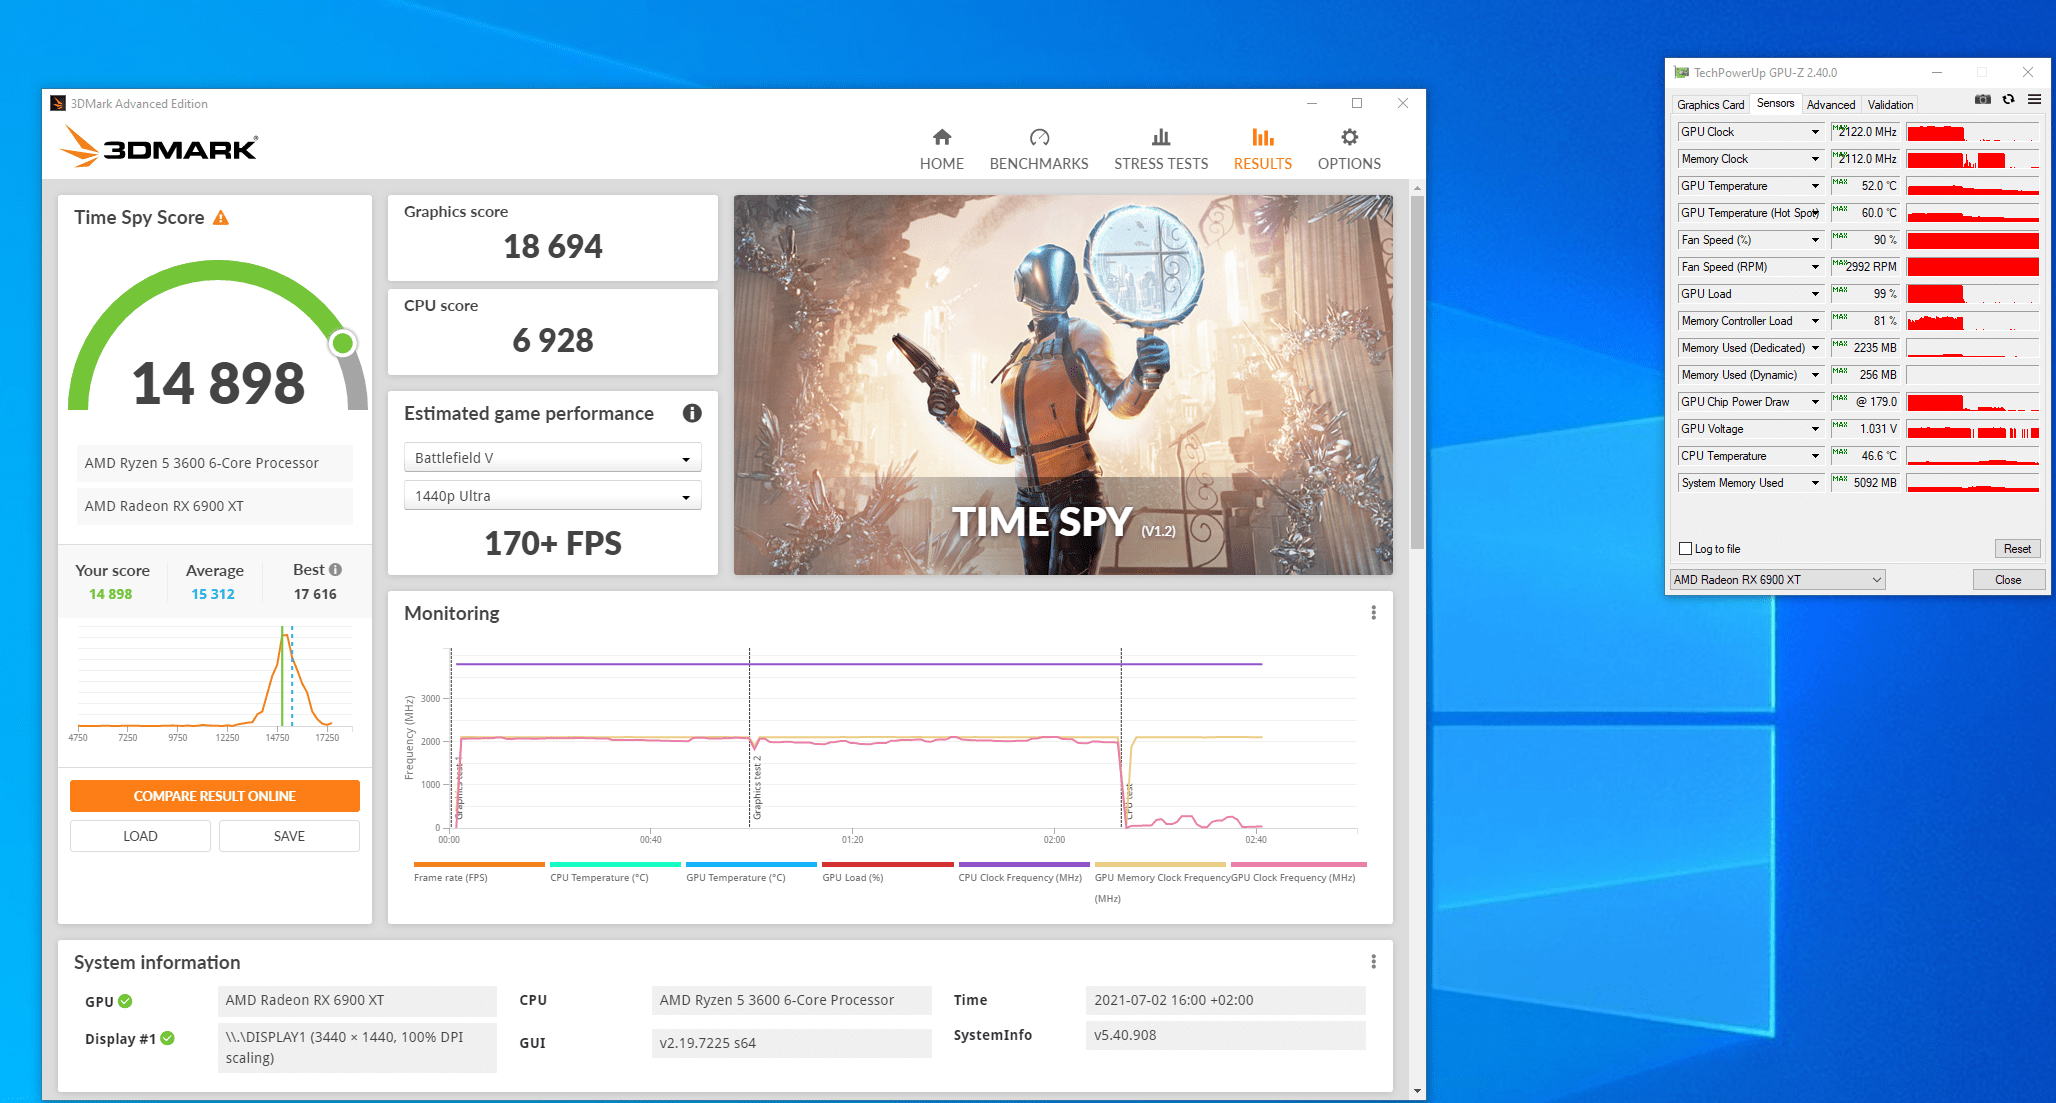Open the STRESS TESTS section

(x=1160, y=149)
